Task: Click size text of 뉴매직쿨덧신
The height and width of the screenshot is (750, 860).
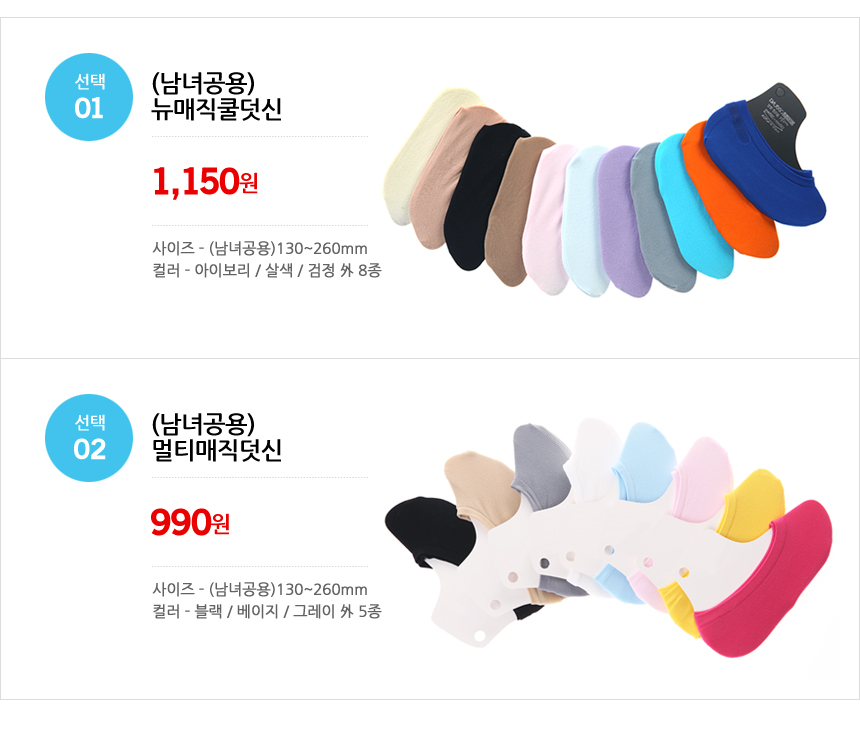Action: click(x=260, y=249)
